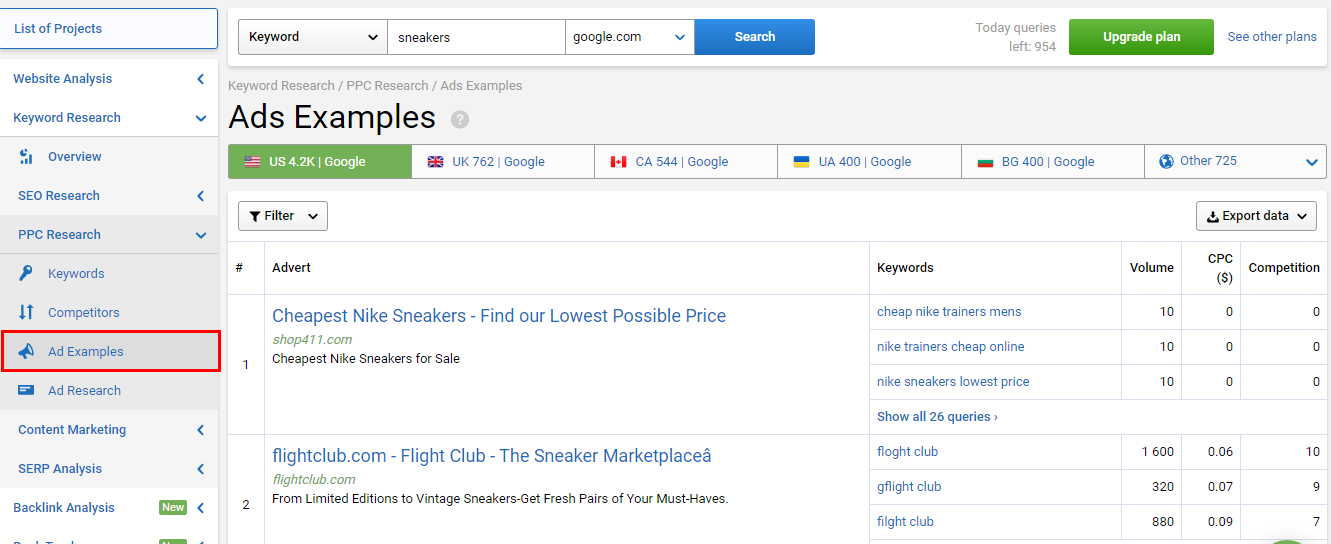Collapse the PPC Research section

pyautogui.click(x=201, y=235)
